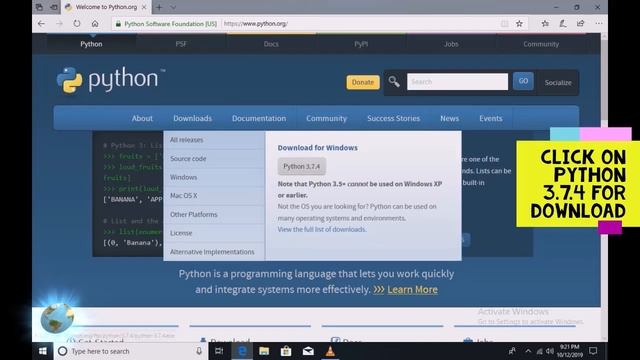This screenshot has width=640, height=360.
Task: Select the PyPI top navigation tab
Action: coord(361,44)
